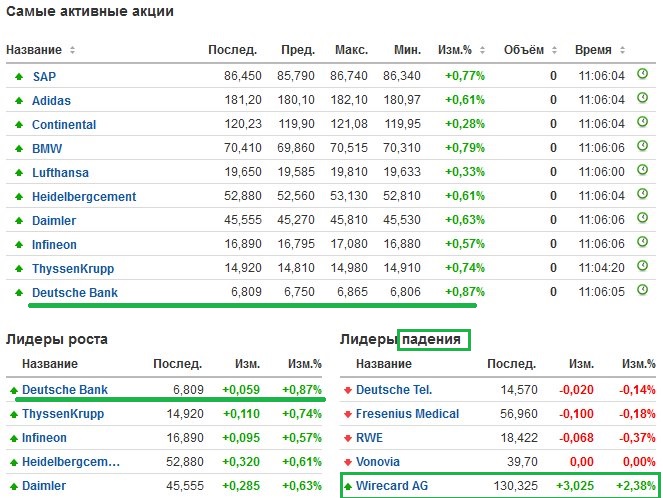Open BMW stock link
The width and height of the screenshot is (663, 498).
tap(47, 149)
